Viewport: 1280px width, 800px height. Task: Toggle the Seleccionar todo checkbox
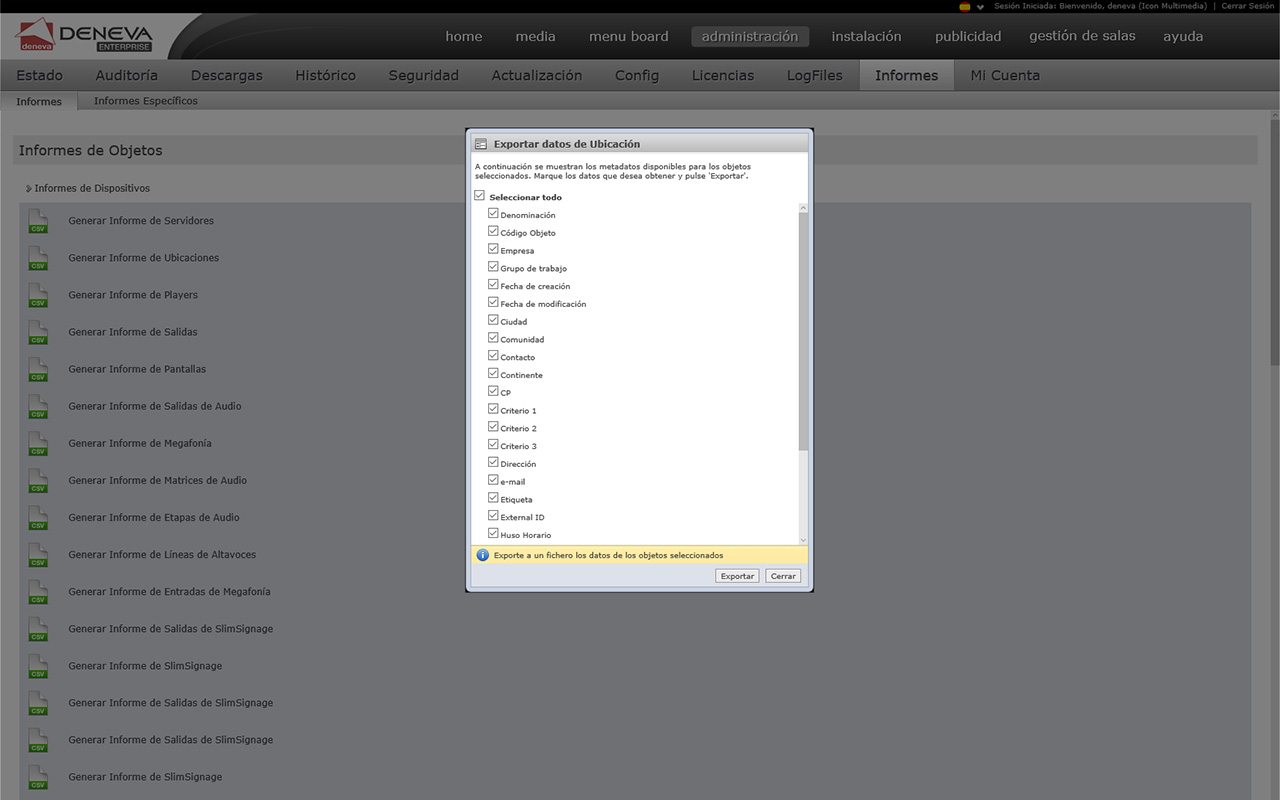[x=480, y=196]
